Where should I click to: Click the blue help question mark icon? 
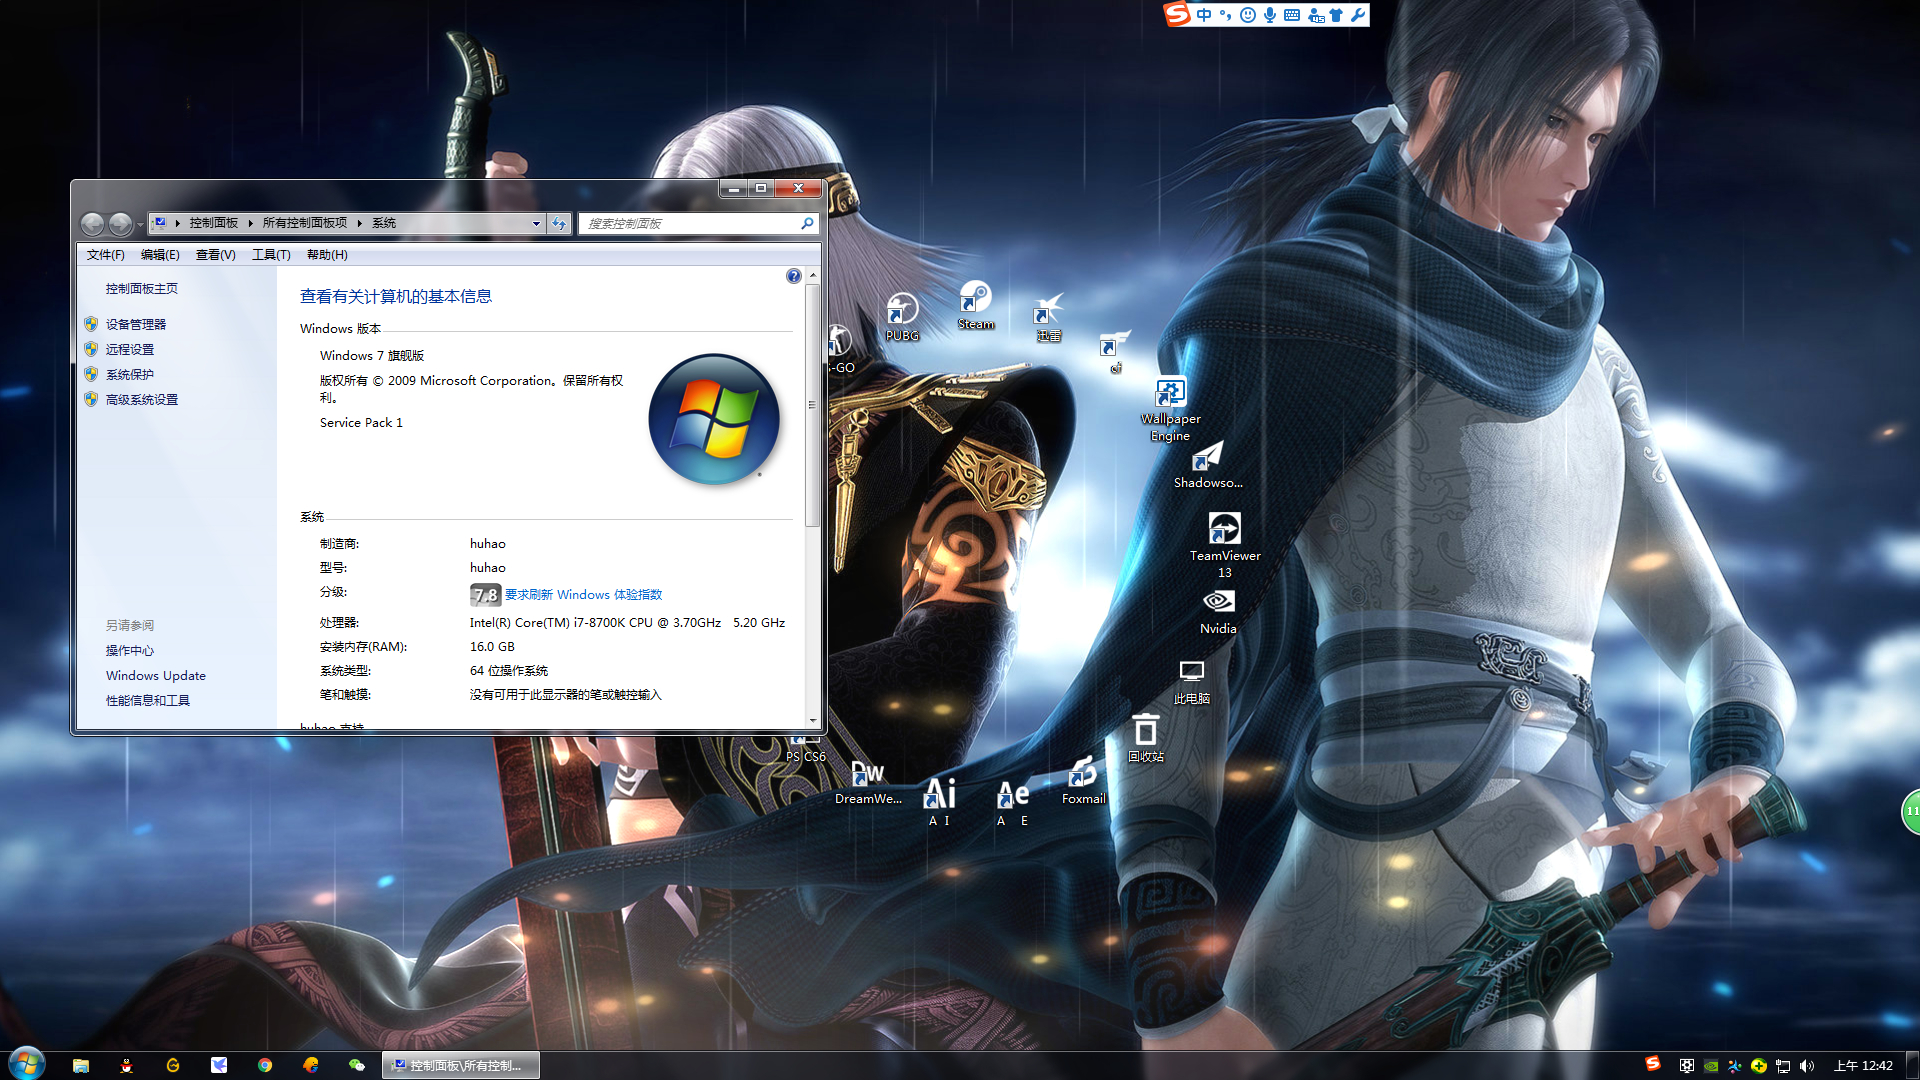click(x=794, y=276)
